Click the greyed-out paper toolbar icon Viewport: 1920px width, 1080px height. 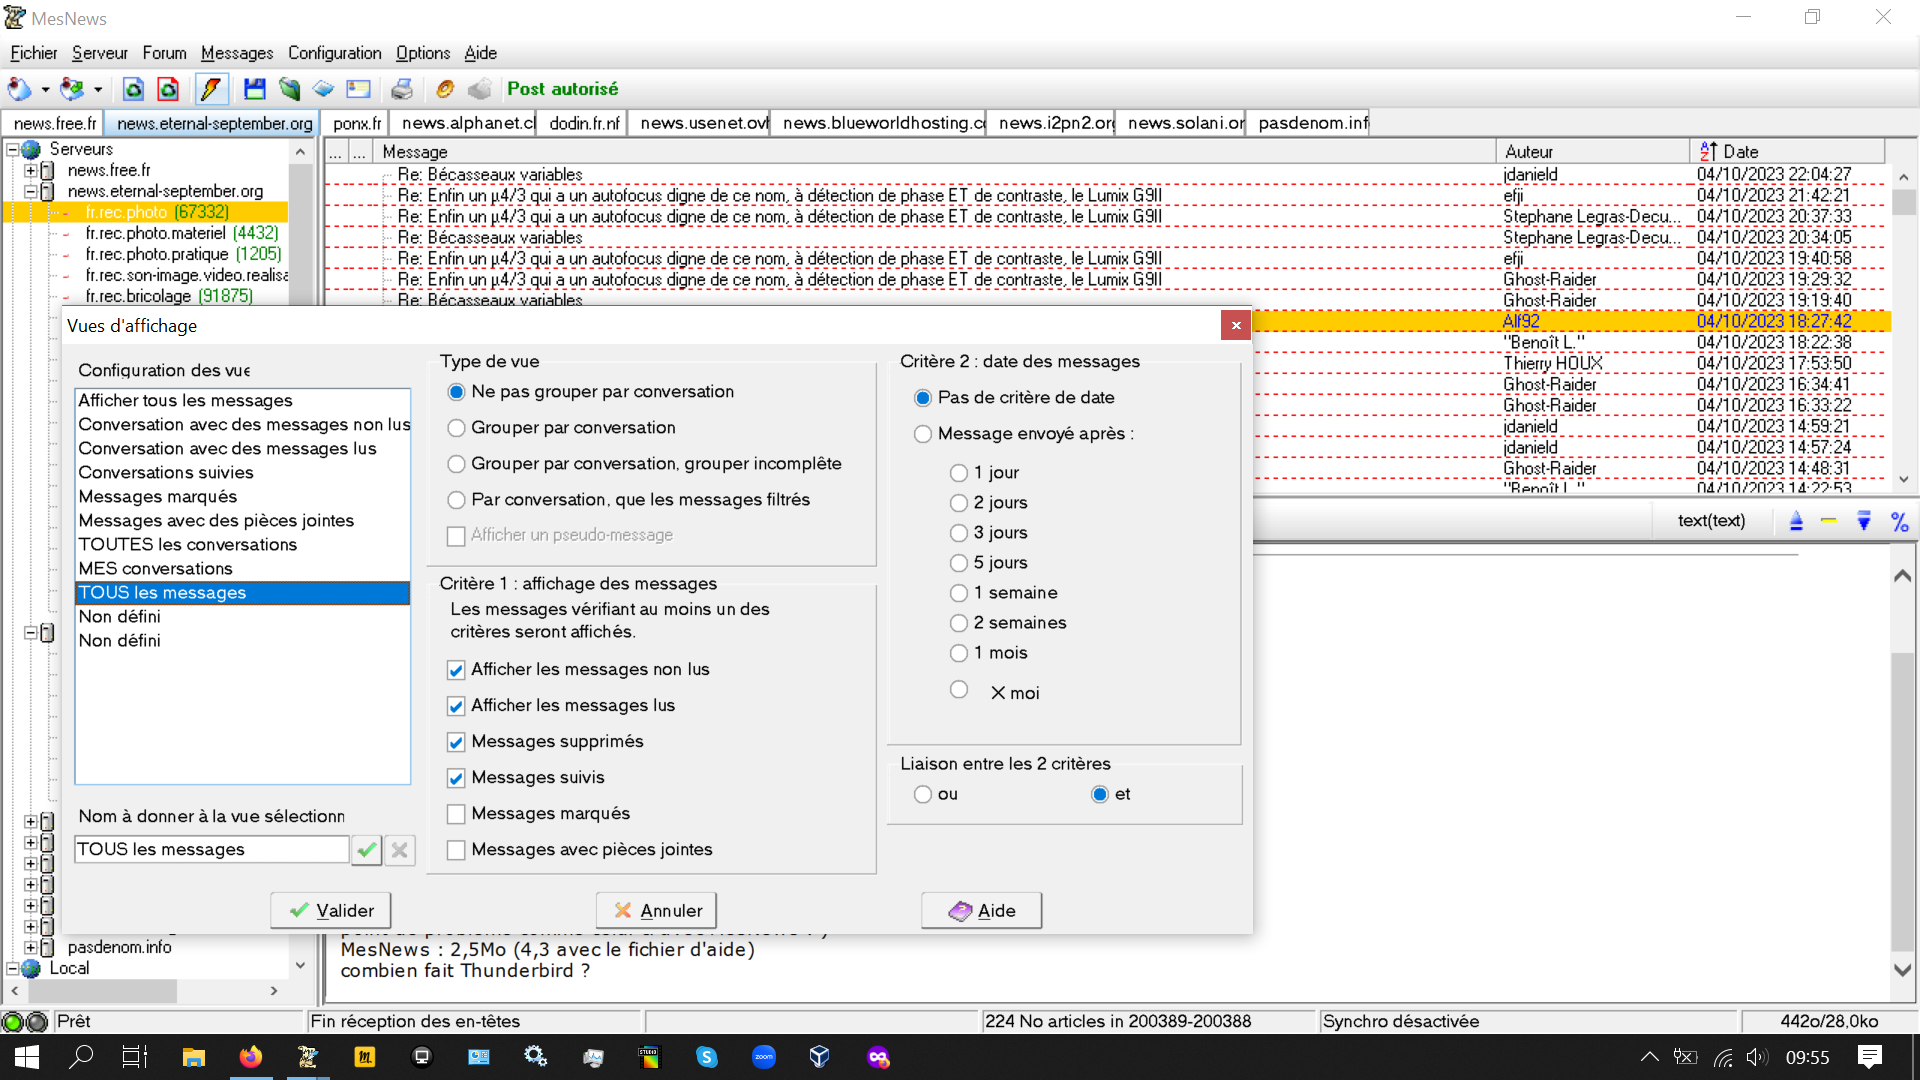(x=480, y=89)
